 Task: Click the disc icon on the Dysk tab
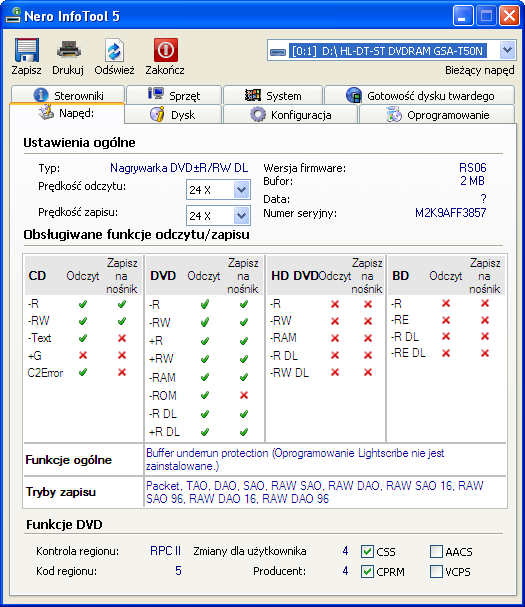[157, 115]
